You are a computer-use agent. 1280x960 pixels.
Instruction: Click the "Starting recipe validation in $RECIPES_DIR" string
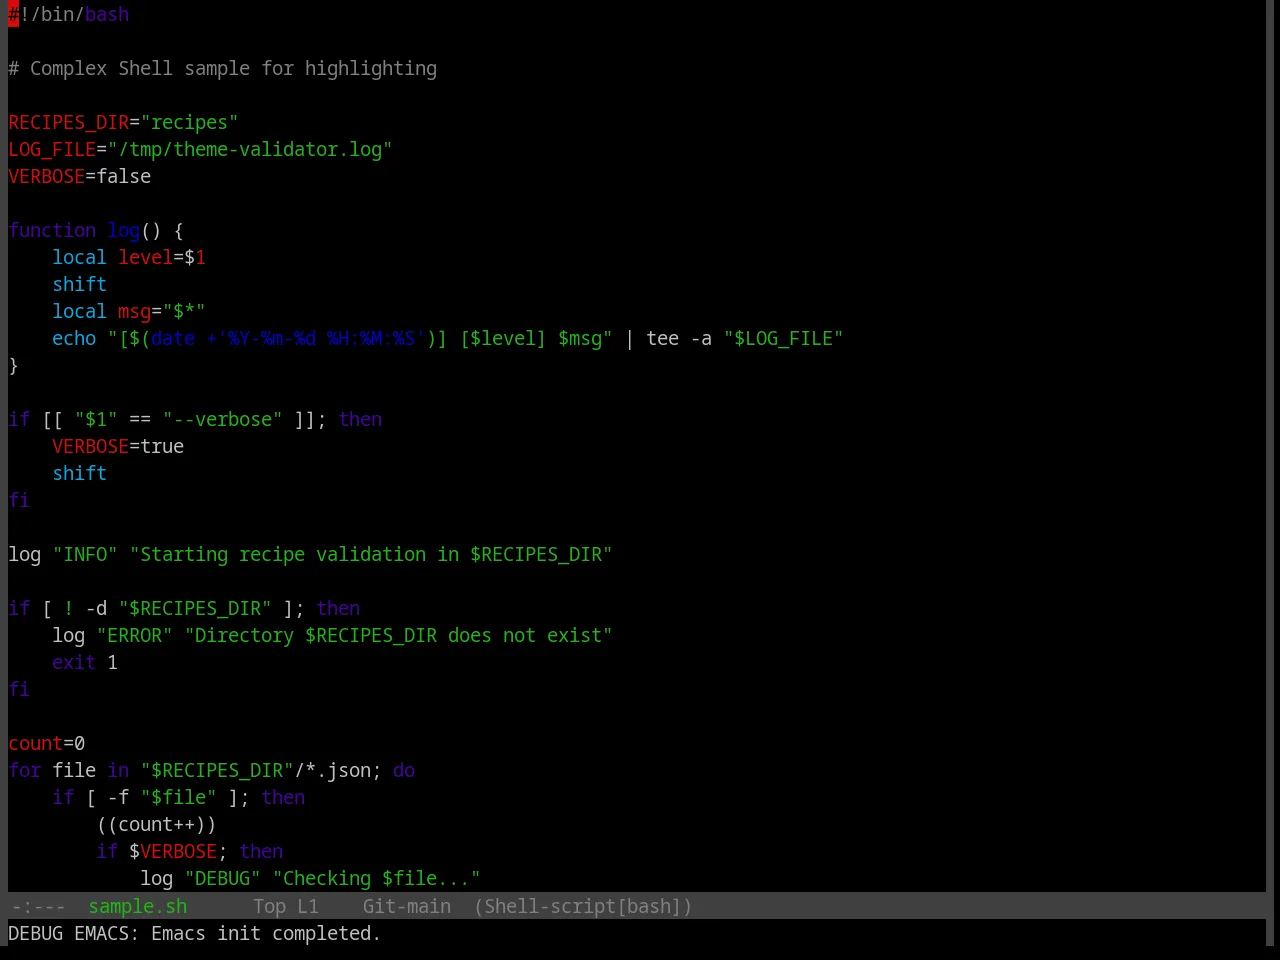tap(371, 554)
